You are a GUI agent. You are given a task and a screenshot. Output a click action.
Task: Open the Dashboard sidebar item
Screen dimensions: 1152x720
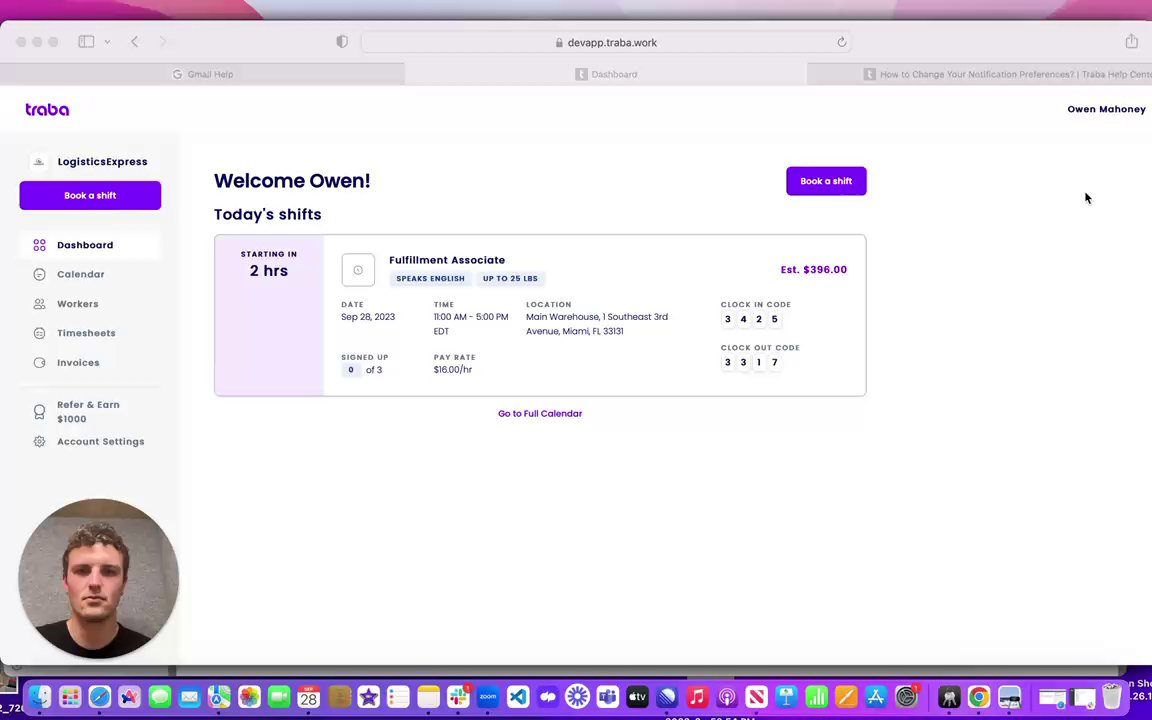(x=90, y=245)
